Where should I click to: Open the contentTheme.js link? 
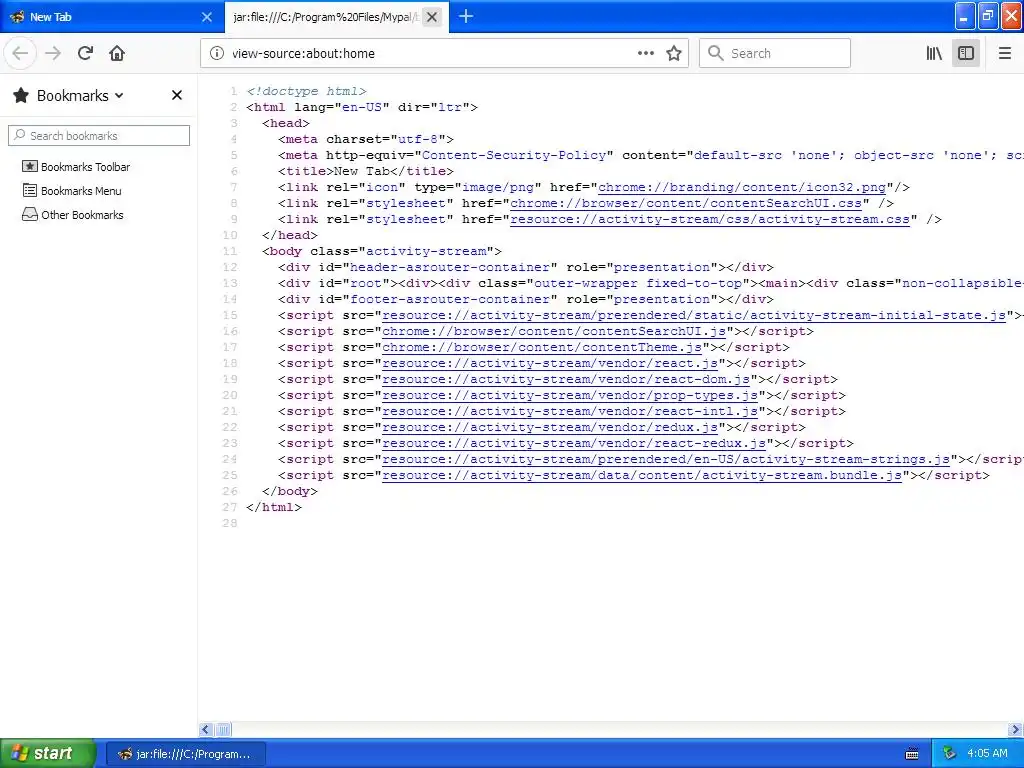542,347
